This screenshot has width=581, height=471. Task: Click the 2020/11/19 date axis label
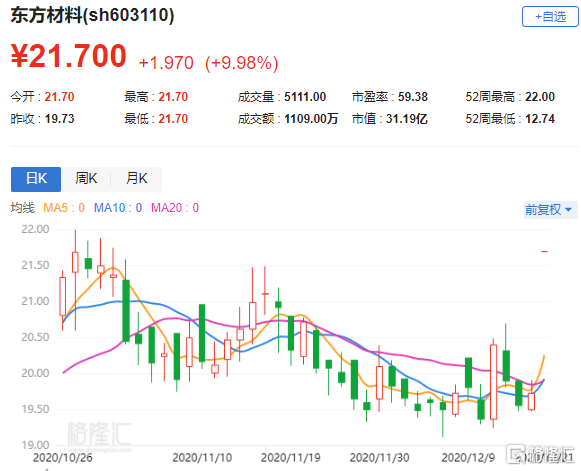tap(291, 458)
